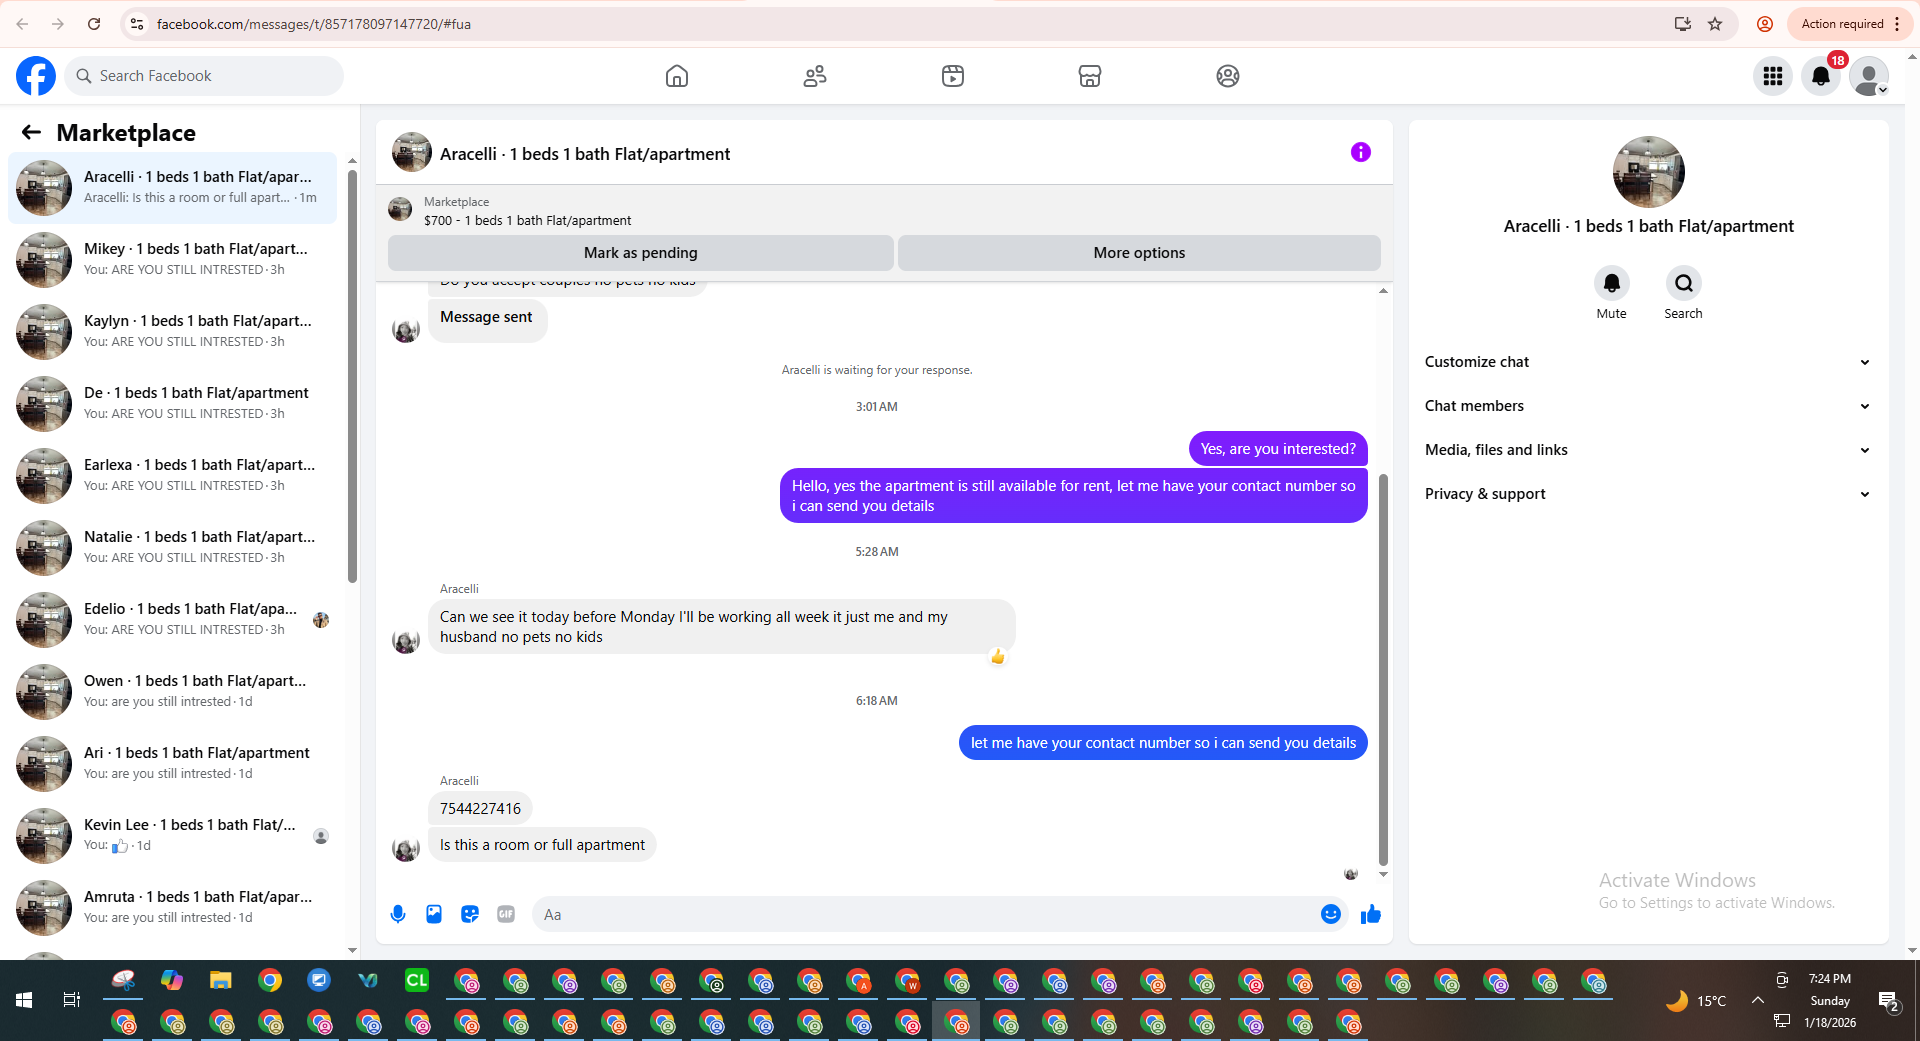Mute this chat with the bell icon
Viewport: 1920px width, 1041px height.
click(1612, 283)
